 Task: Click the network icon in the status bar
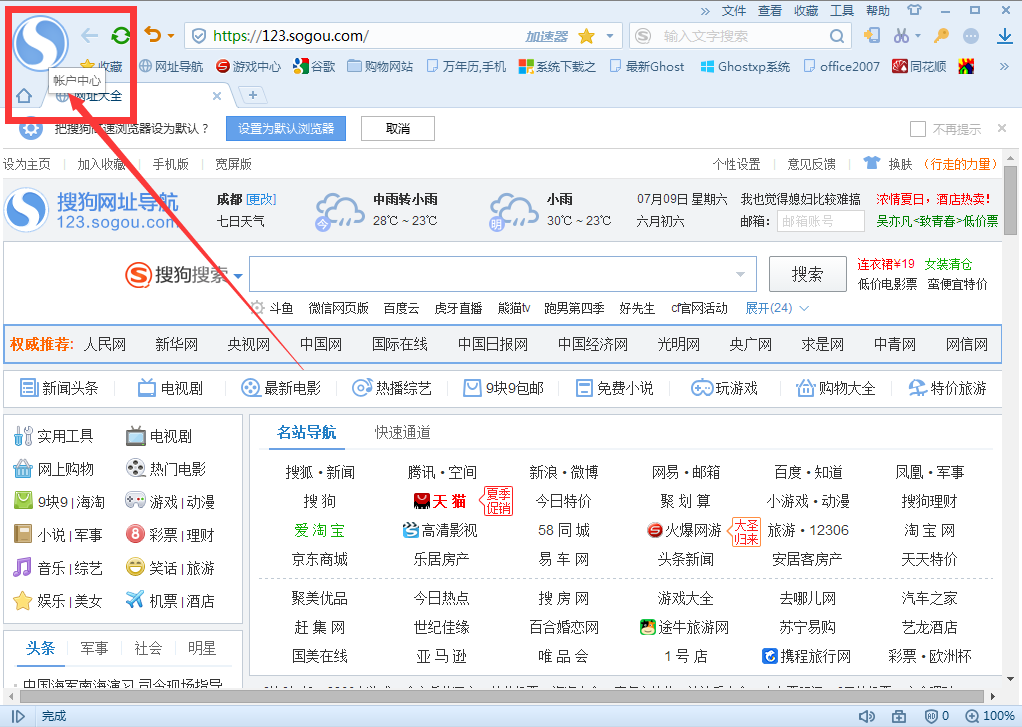pyautogui.click(x=899, y=716)
